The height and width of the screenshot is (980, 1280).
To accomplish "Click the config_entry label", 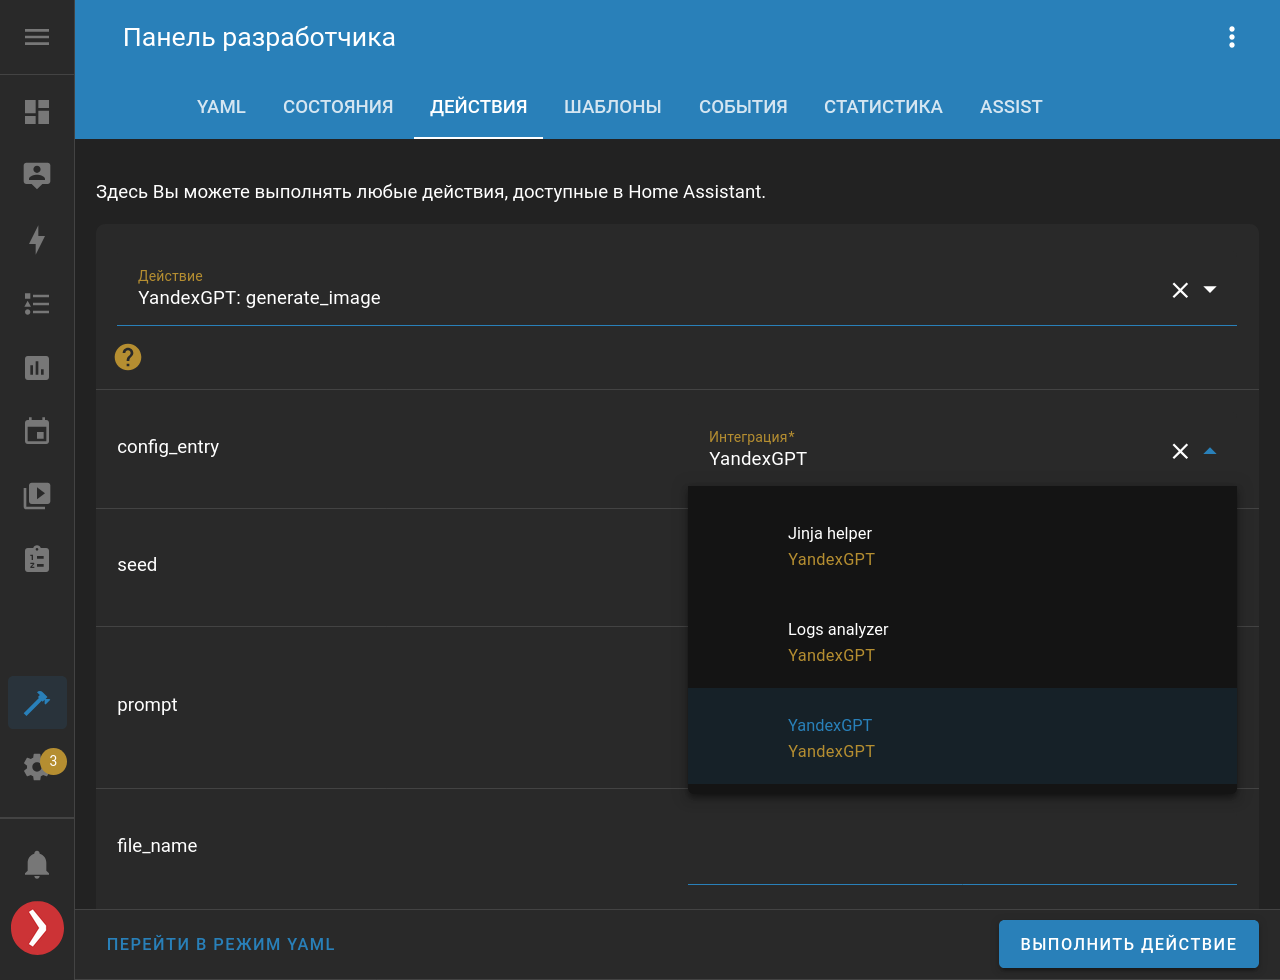I will pyautogui.click(x=168, y=447).
